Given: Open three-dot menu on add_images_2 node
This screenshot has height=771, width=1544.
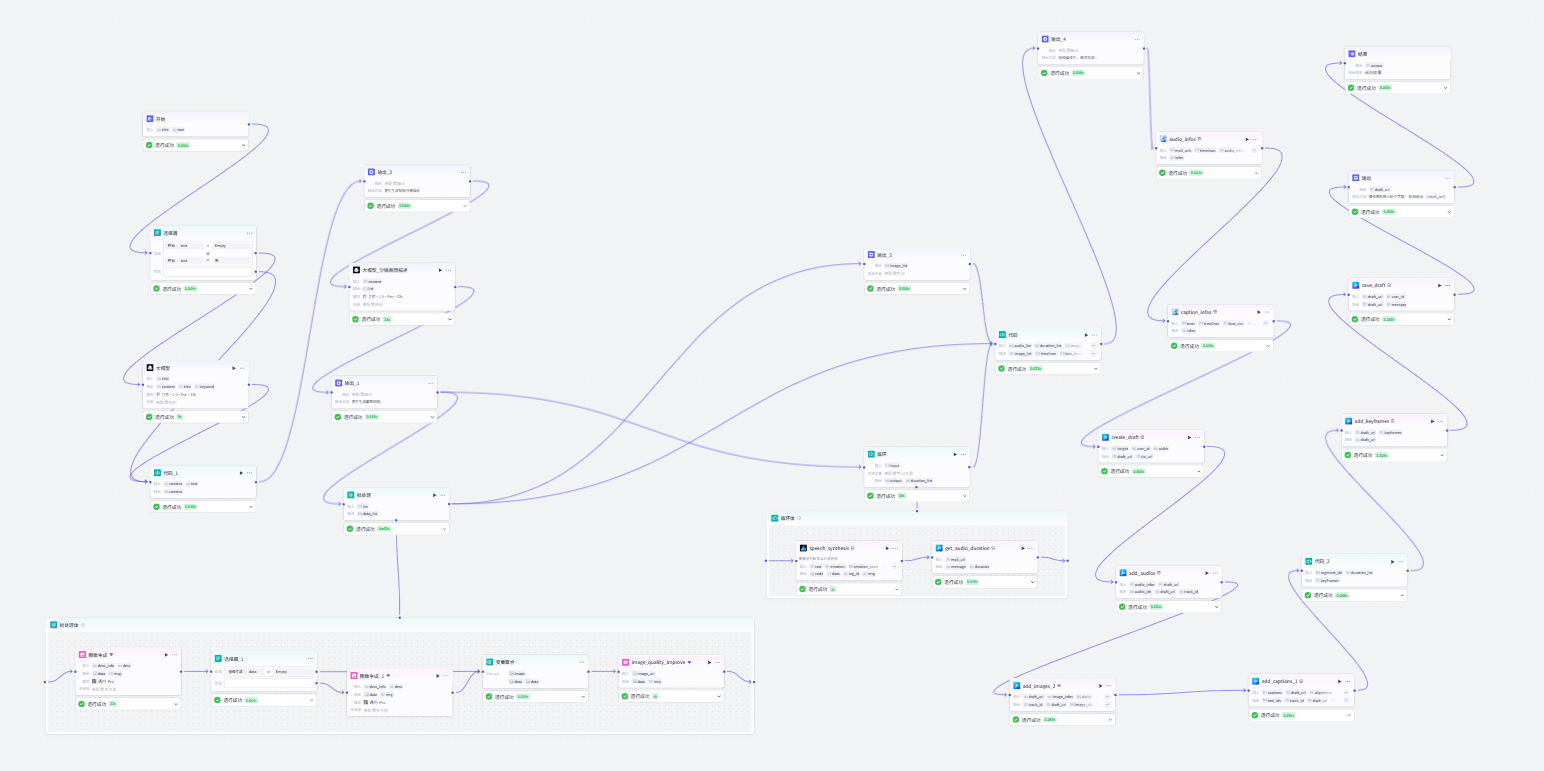Looking at the screenshot, I should point(1108,686).
